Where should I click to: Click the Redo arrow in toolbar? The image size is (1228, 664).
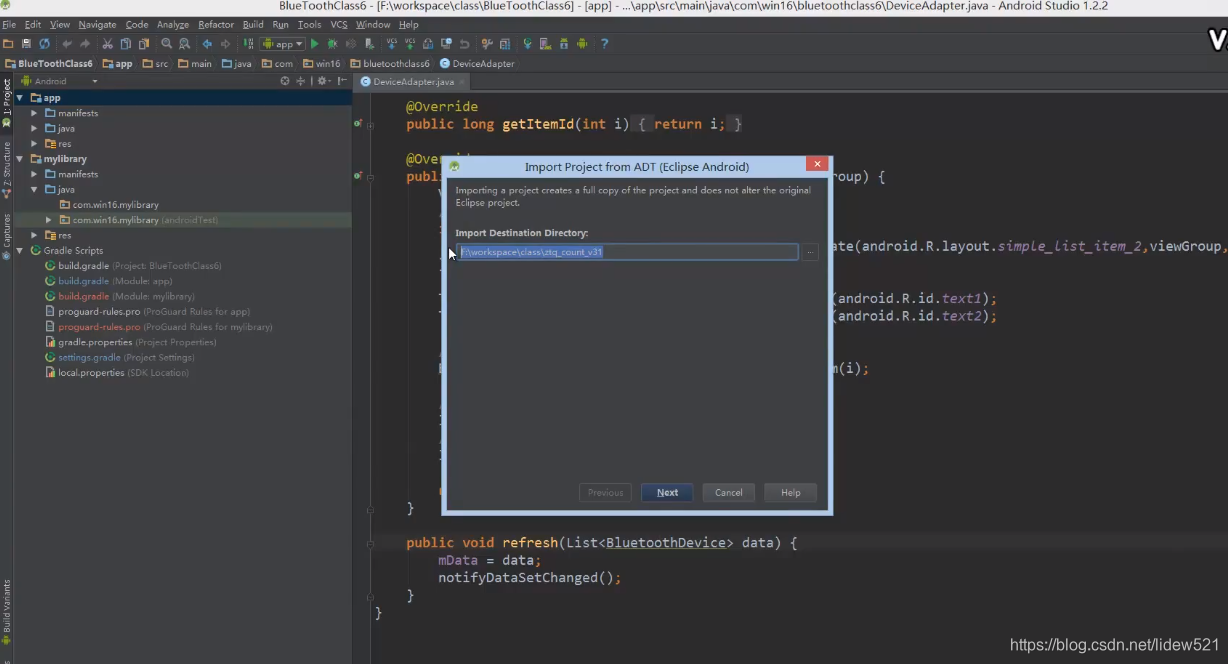[x=85, y=44]
